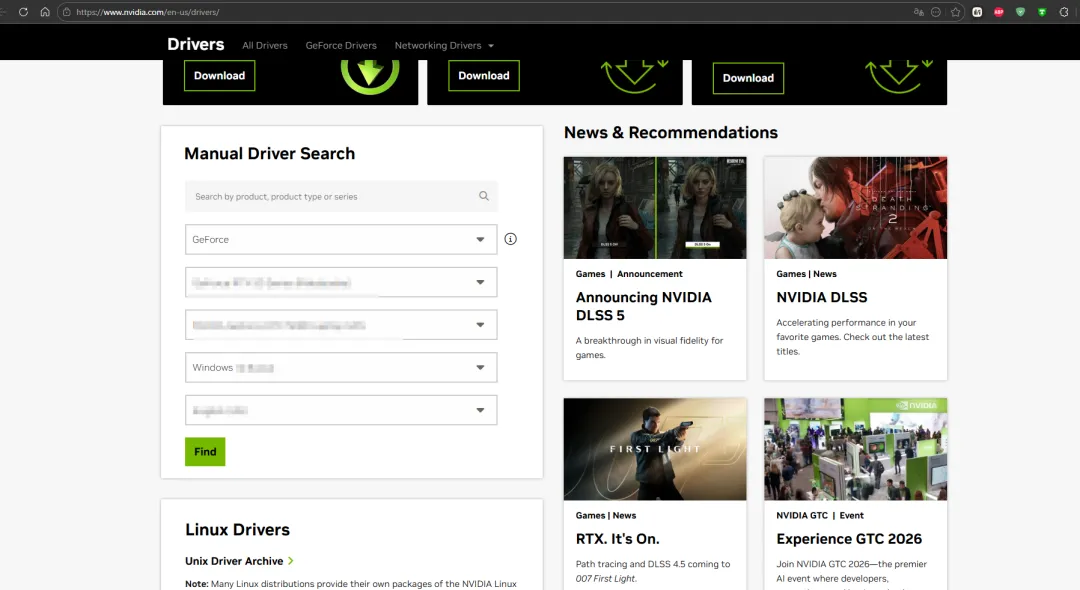Screen dimensions: 1080x590
Task: Open the DLSS 5 comparison thumbnail
Action: 655,208
